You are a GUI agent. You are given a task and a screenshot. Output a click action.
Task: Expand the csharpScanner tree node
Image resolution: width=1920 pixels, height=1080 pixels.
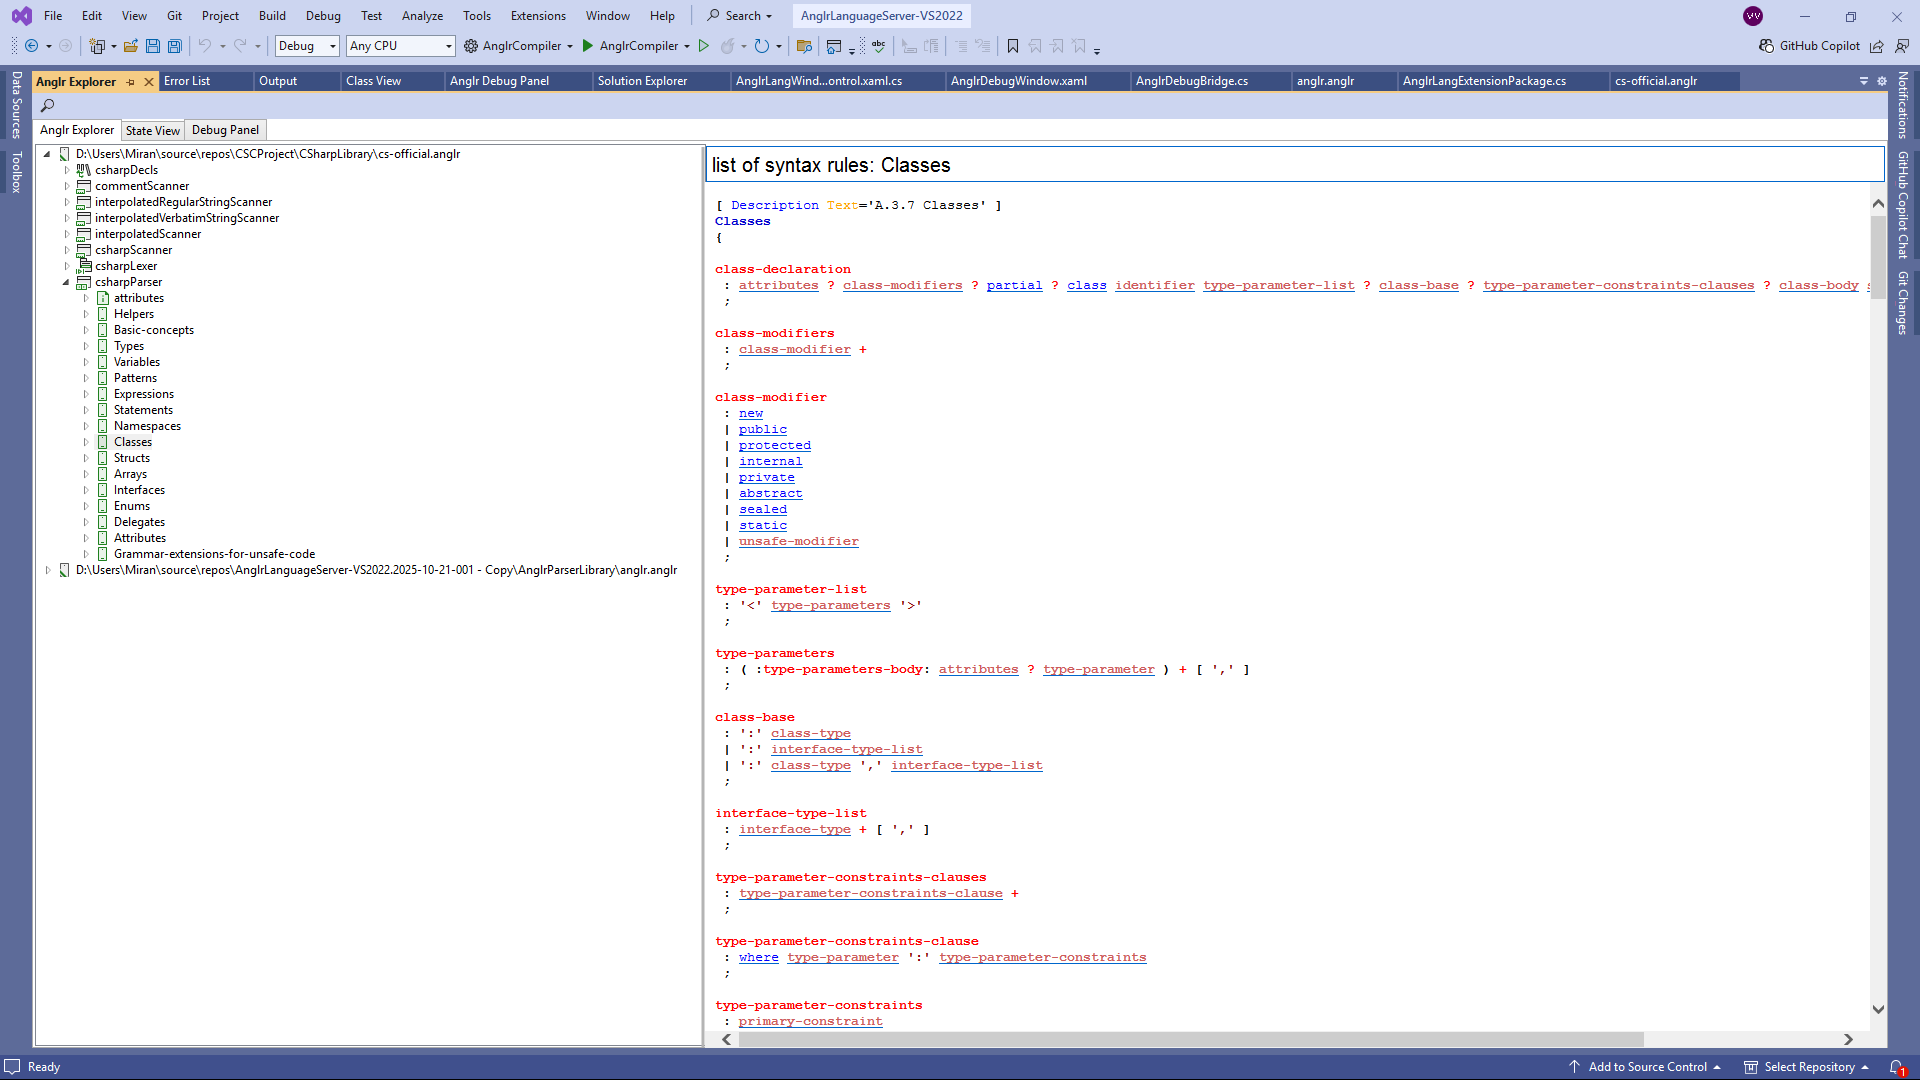[68, 249]
